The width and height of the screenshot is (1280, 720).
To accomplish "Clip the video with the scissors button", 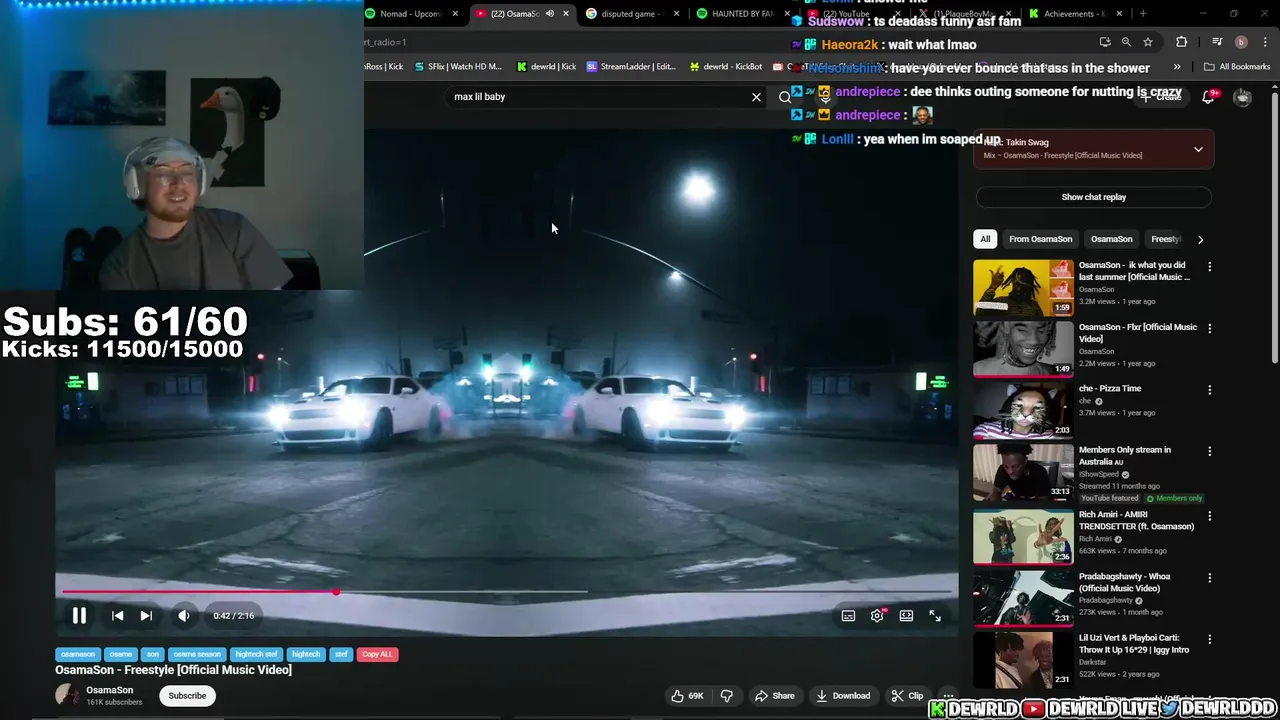I will pos(908,696).
